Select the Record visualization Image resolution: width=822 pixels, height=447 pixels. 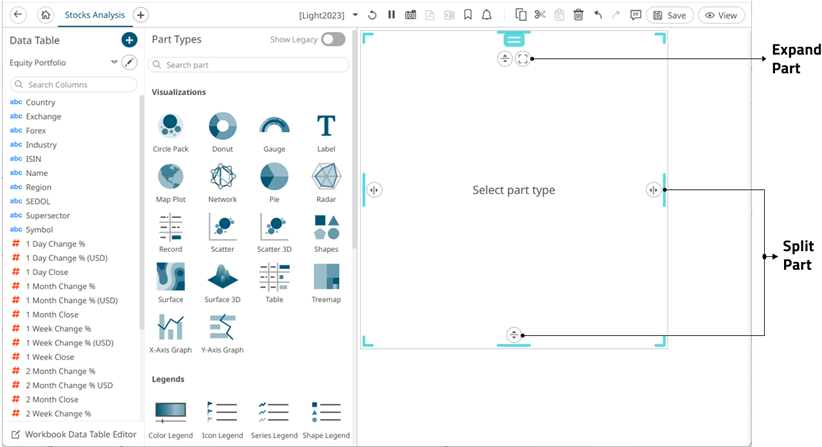click(170, 233)
